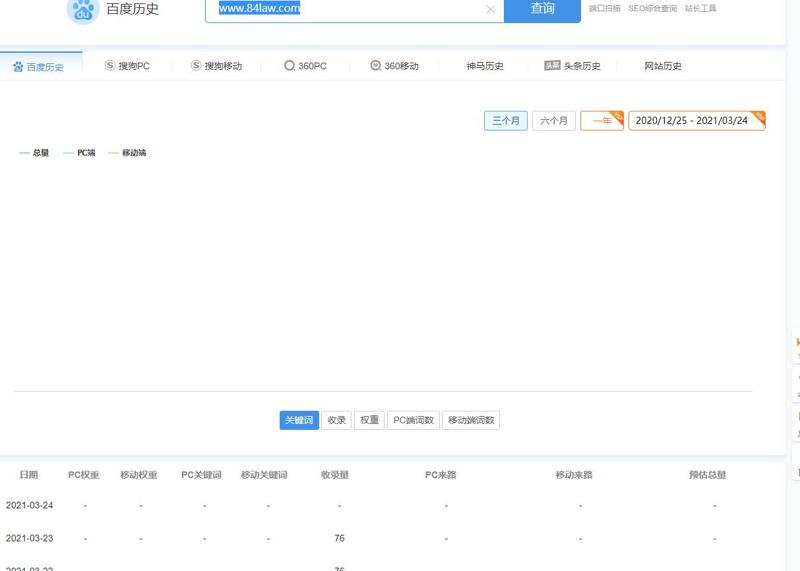Show the 收录 chart data
800x571 pixels.
pyautogui.click(x=337, y=421)
